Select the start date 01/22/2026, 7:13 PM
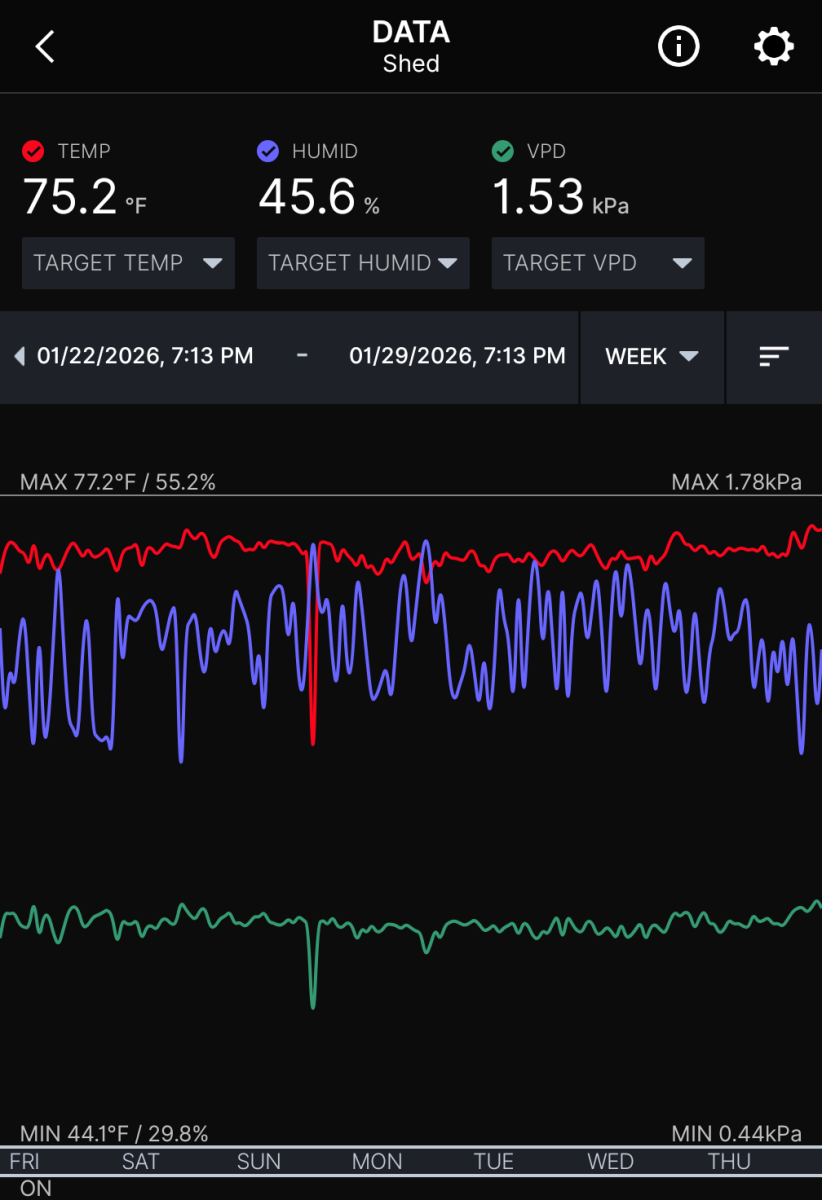Screen dimensions: 822x1200 [x=145, y=356]
